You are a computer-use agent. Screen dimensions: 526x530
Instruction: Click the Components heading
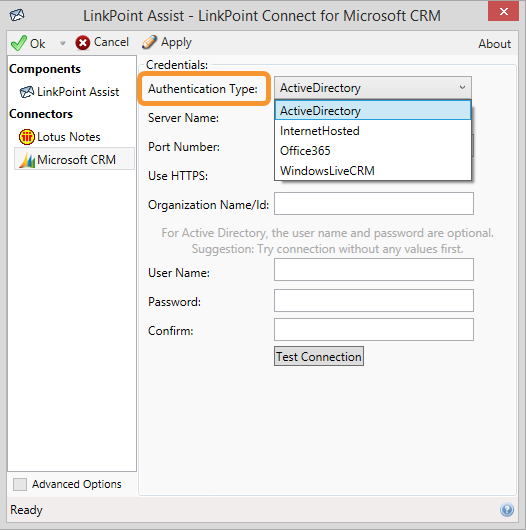(x=45, y=69)
